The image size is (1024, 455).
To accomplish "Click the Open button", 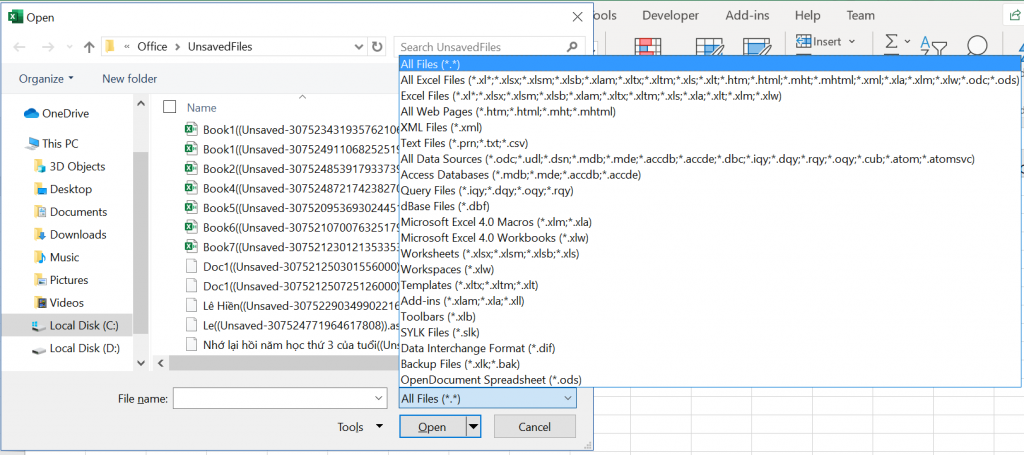I will [432, 427].
